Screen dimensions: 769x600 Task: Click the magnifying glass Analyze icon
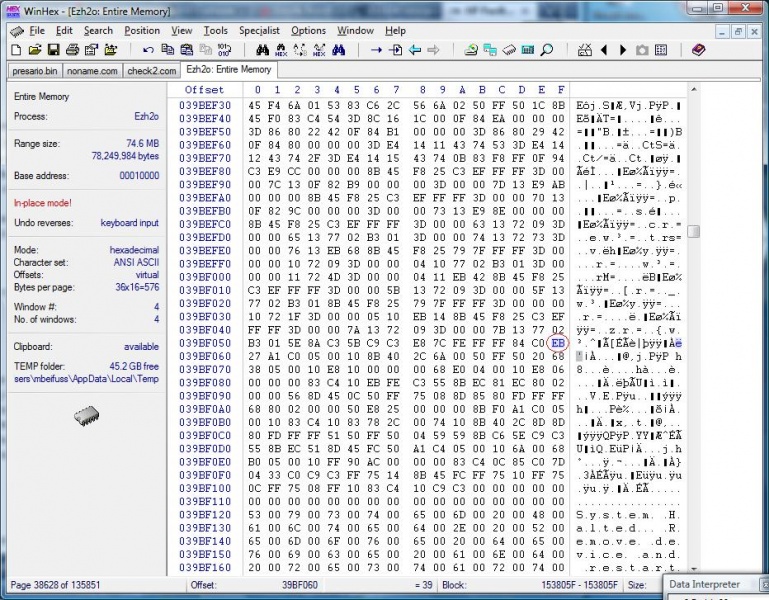(x=547, y=50)
